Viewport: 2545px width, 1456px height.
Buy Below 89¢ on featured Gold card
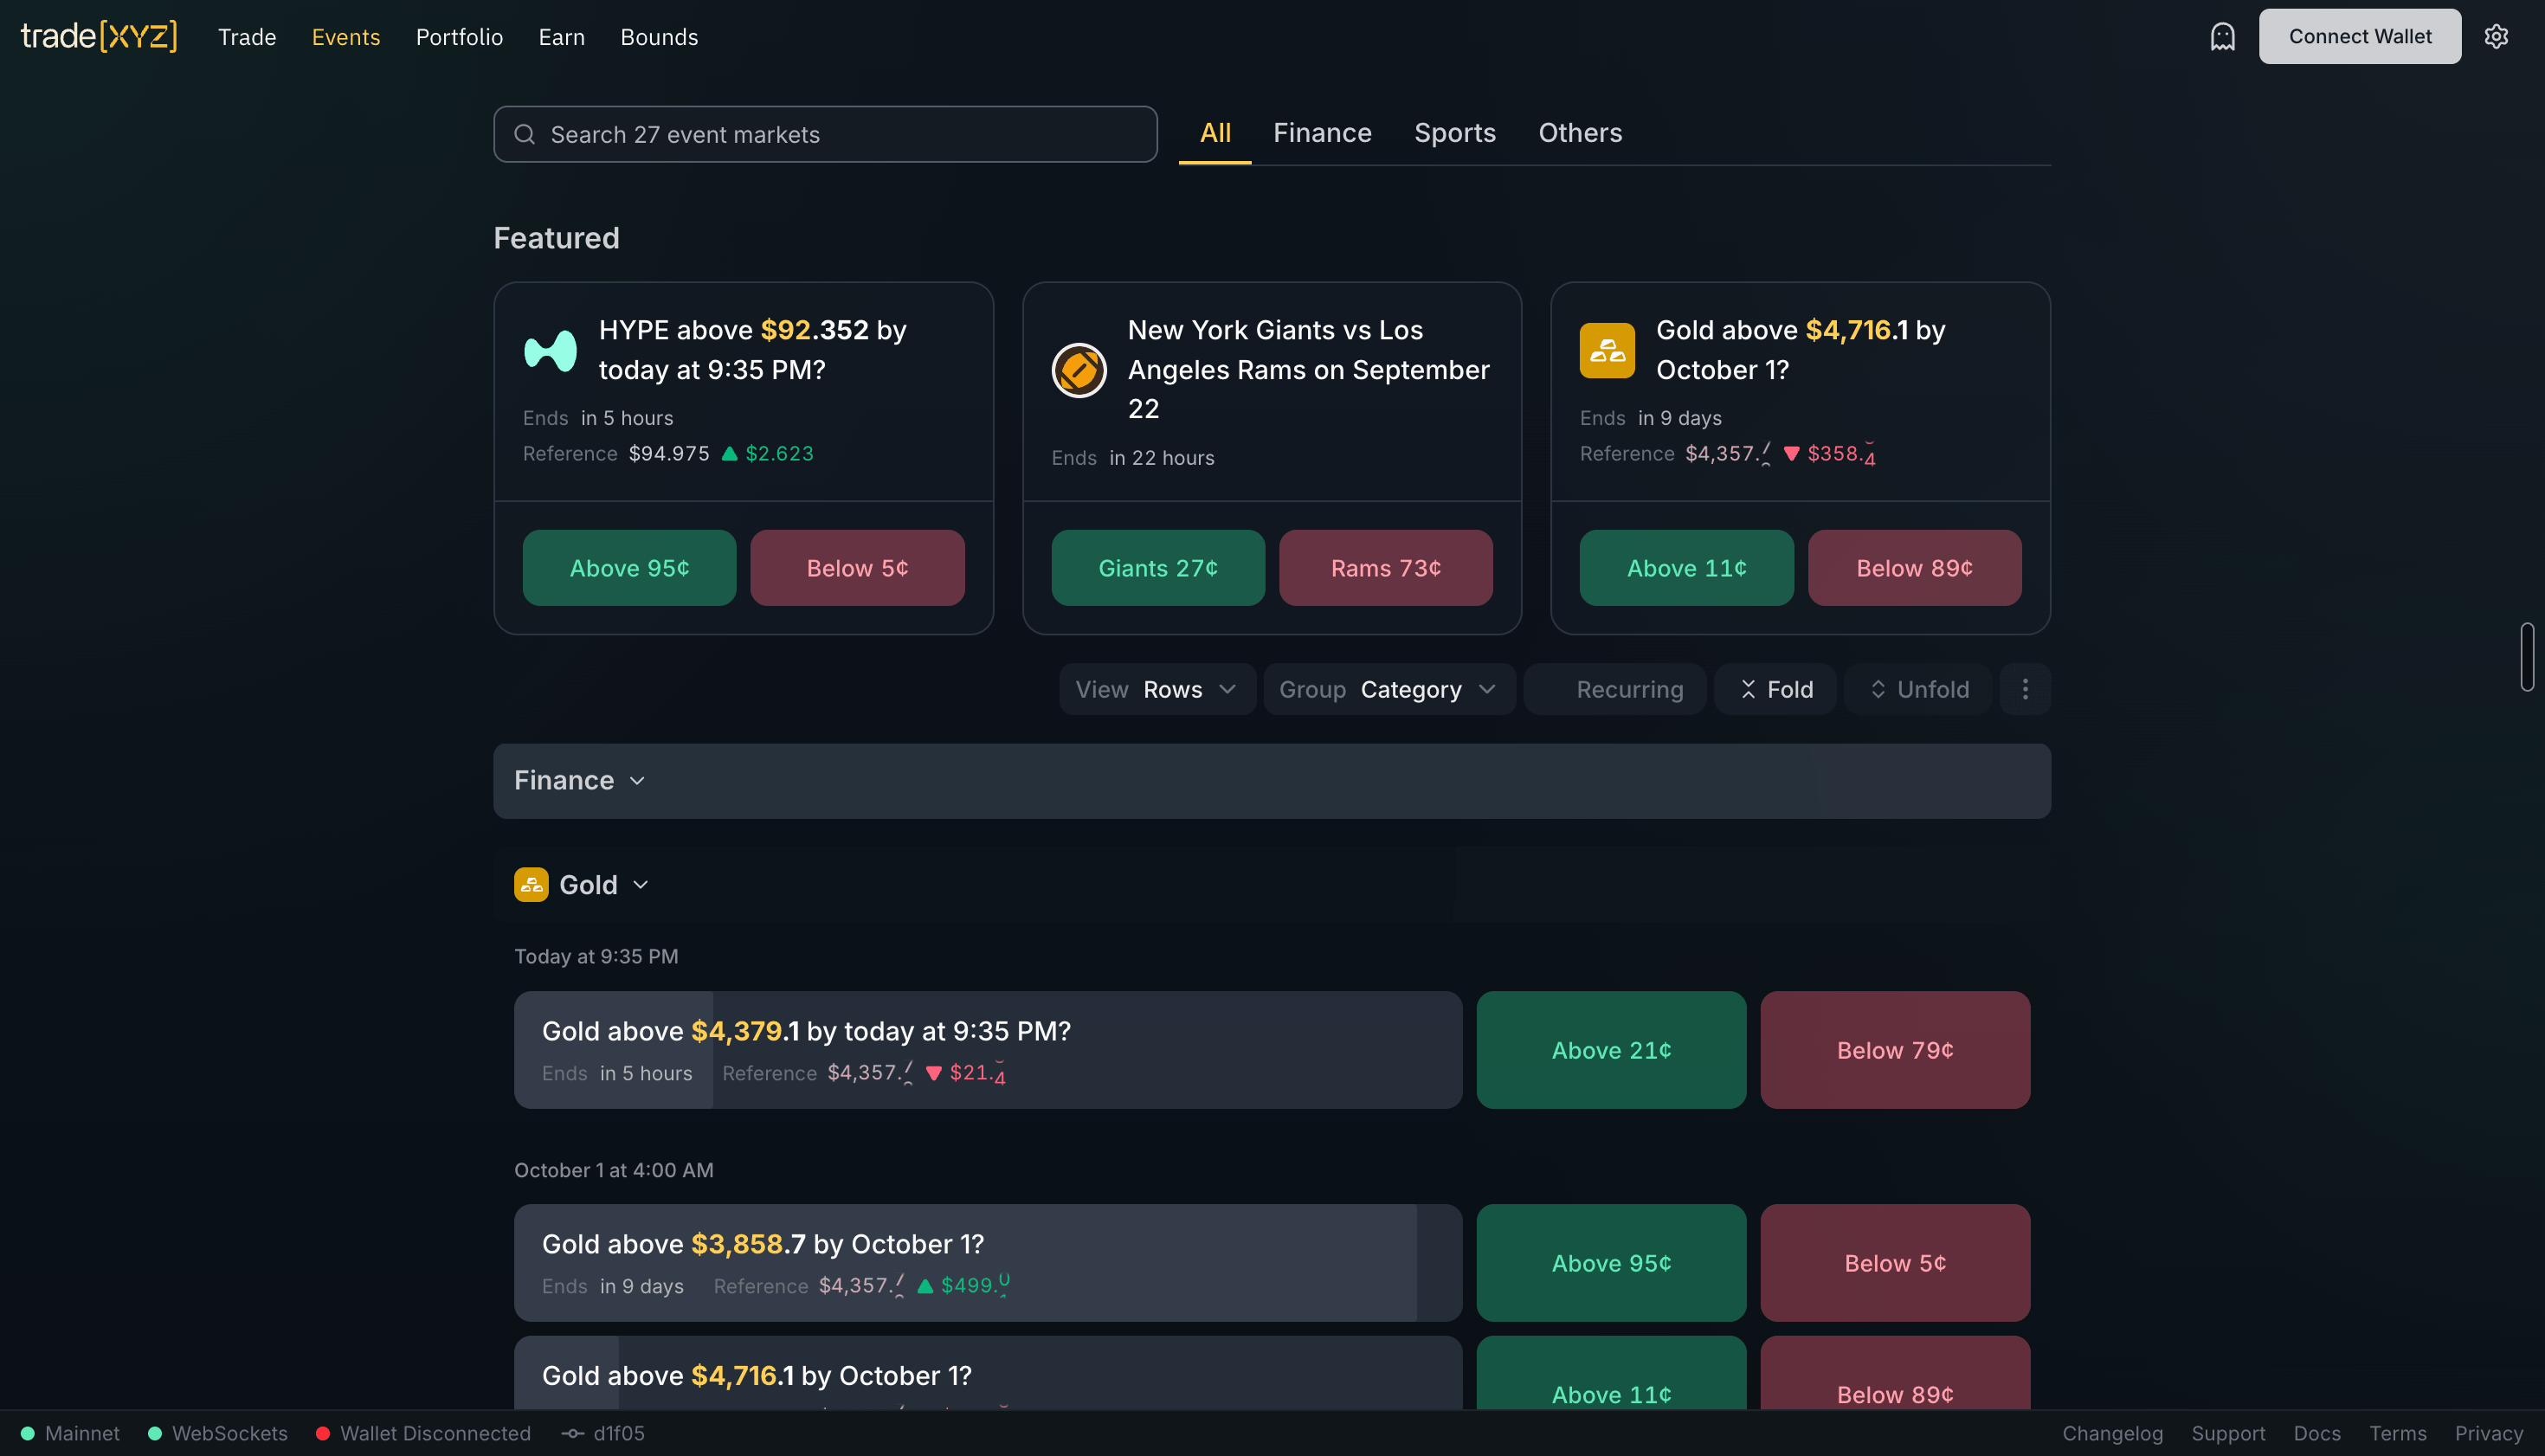pyautogui.click(x=1915, y=568)
